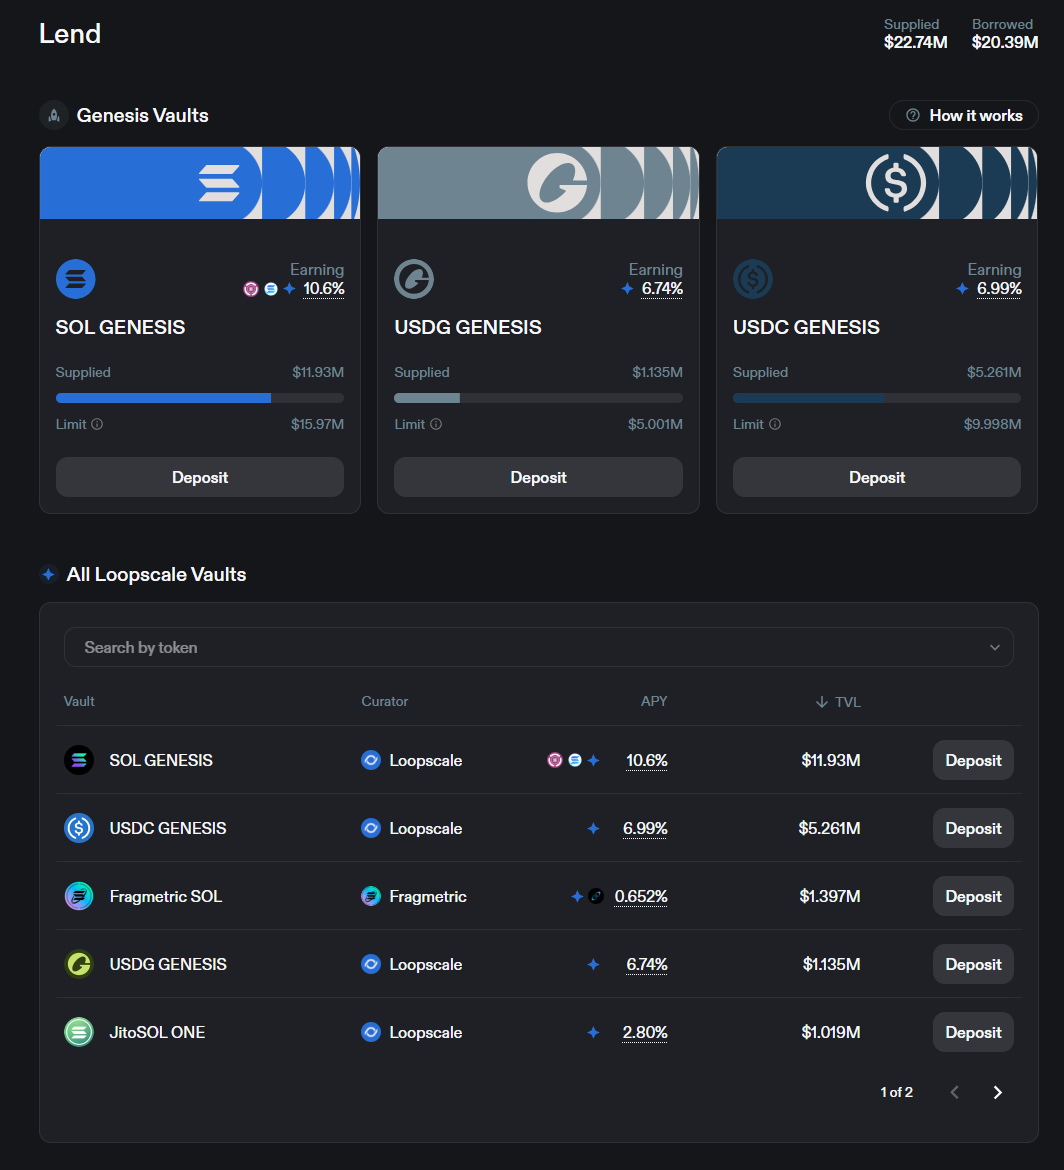Go to next page of vaults
Image resolution: width=1064 pixels, height=1170 pixels.
click(x=998, y=1092)
